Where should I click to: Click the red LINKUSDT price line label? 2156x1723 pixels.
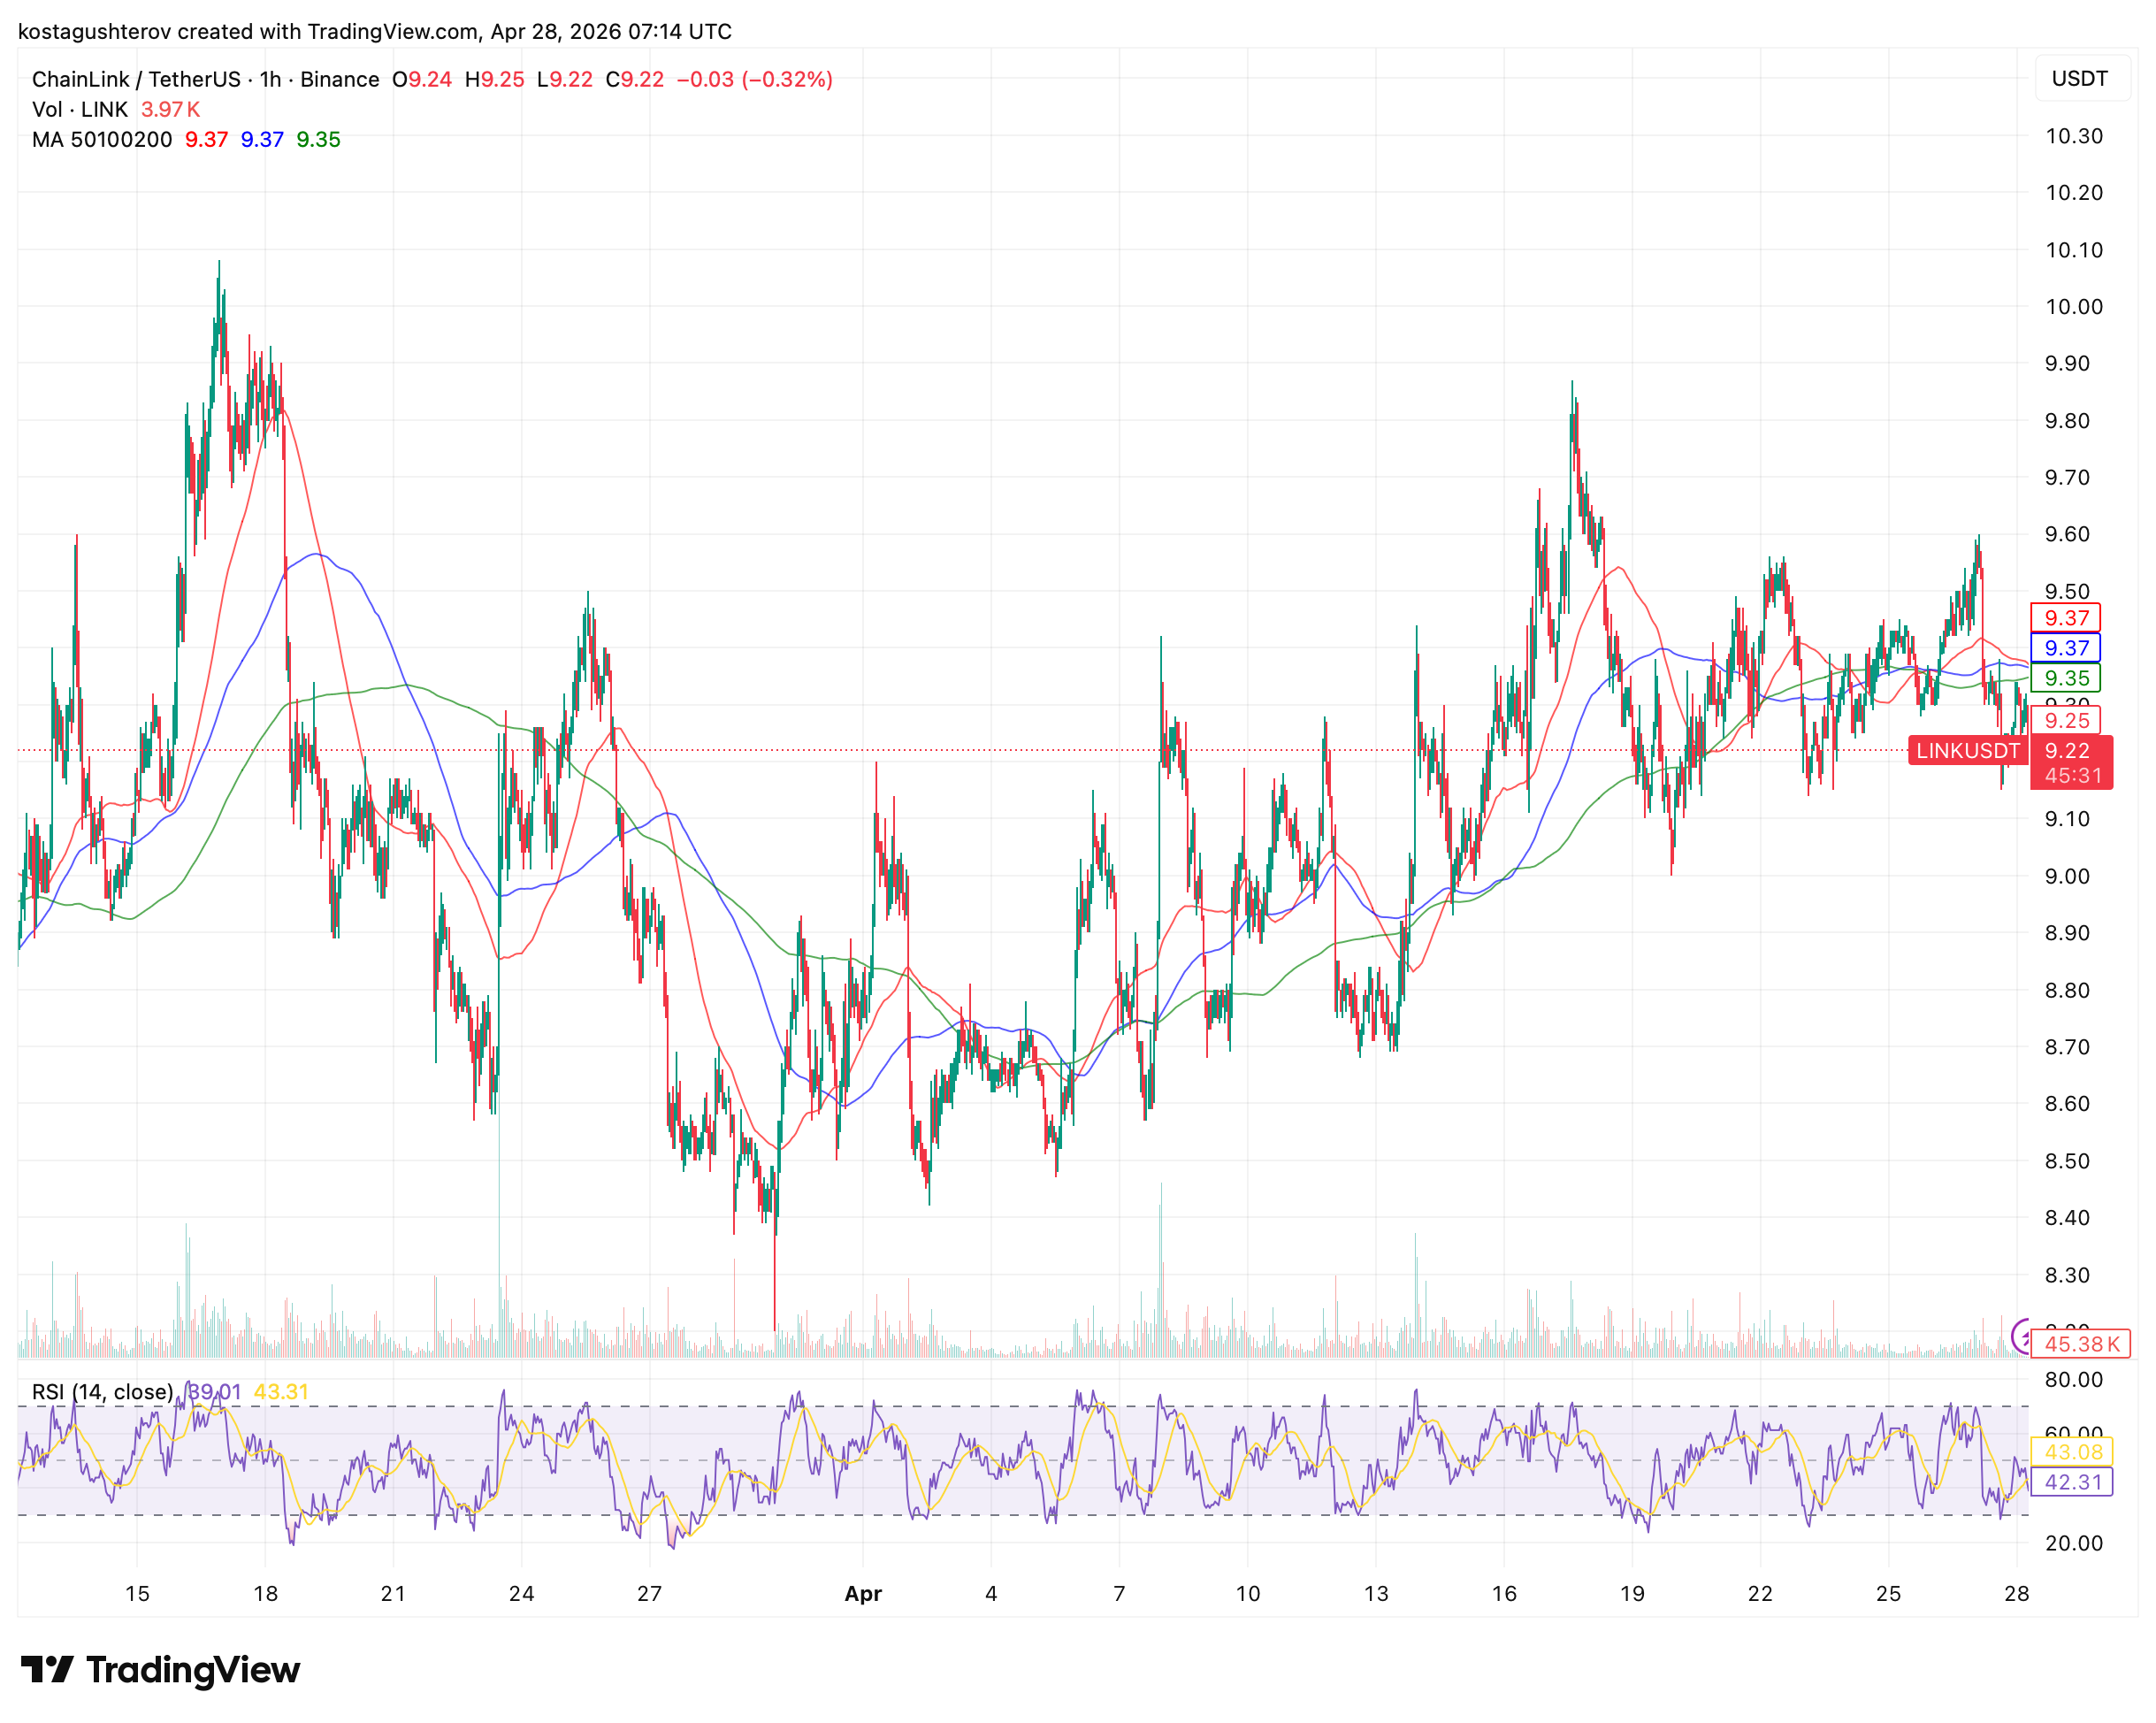click(x=1967, y=750)
